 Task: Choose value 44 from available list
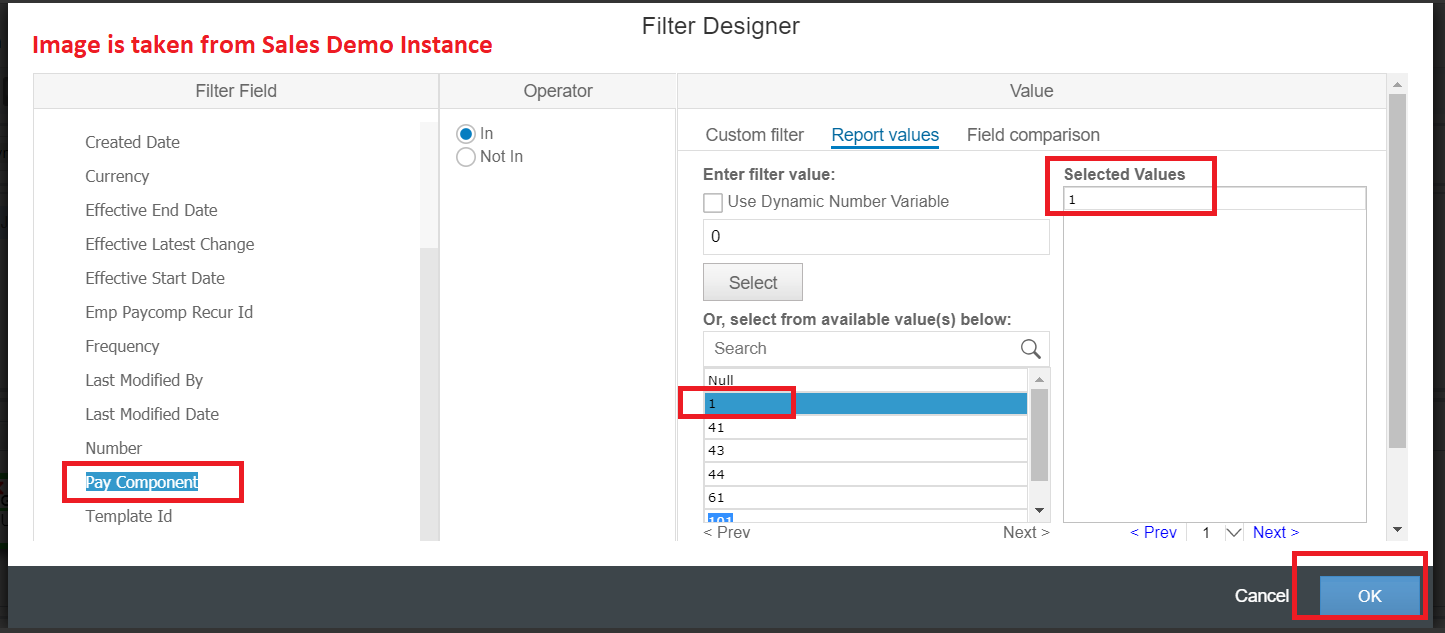(x=866, y=474)
